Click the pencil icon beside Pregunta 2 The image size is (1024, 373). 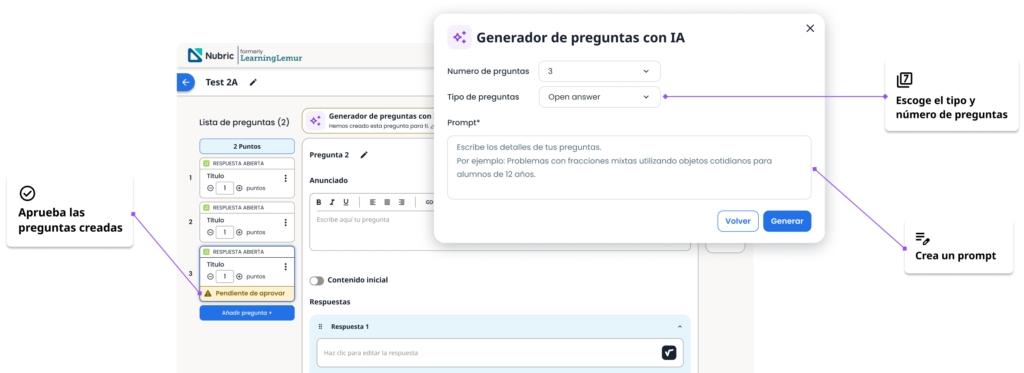(364, 155)
